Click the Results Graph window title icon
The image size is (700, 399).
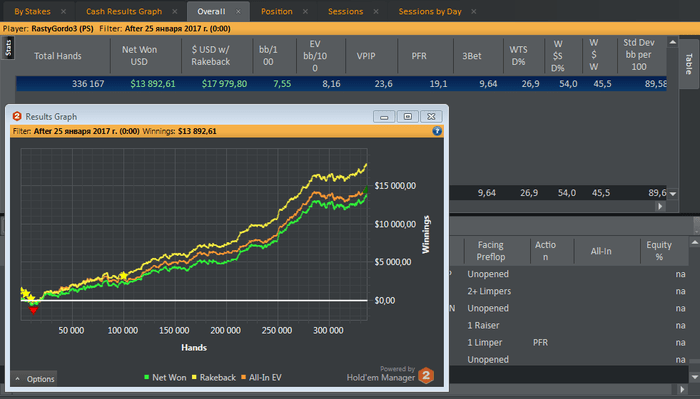(17, 116)
